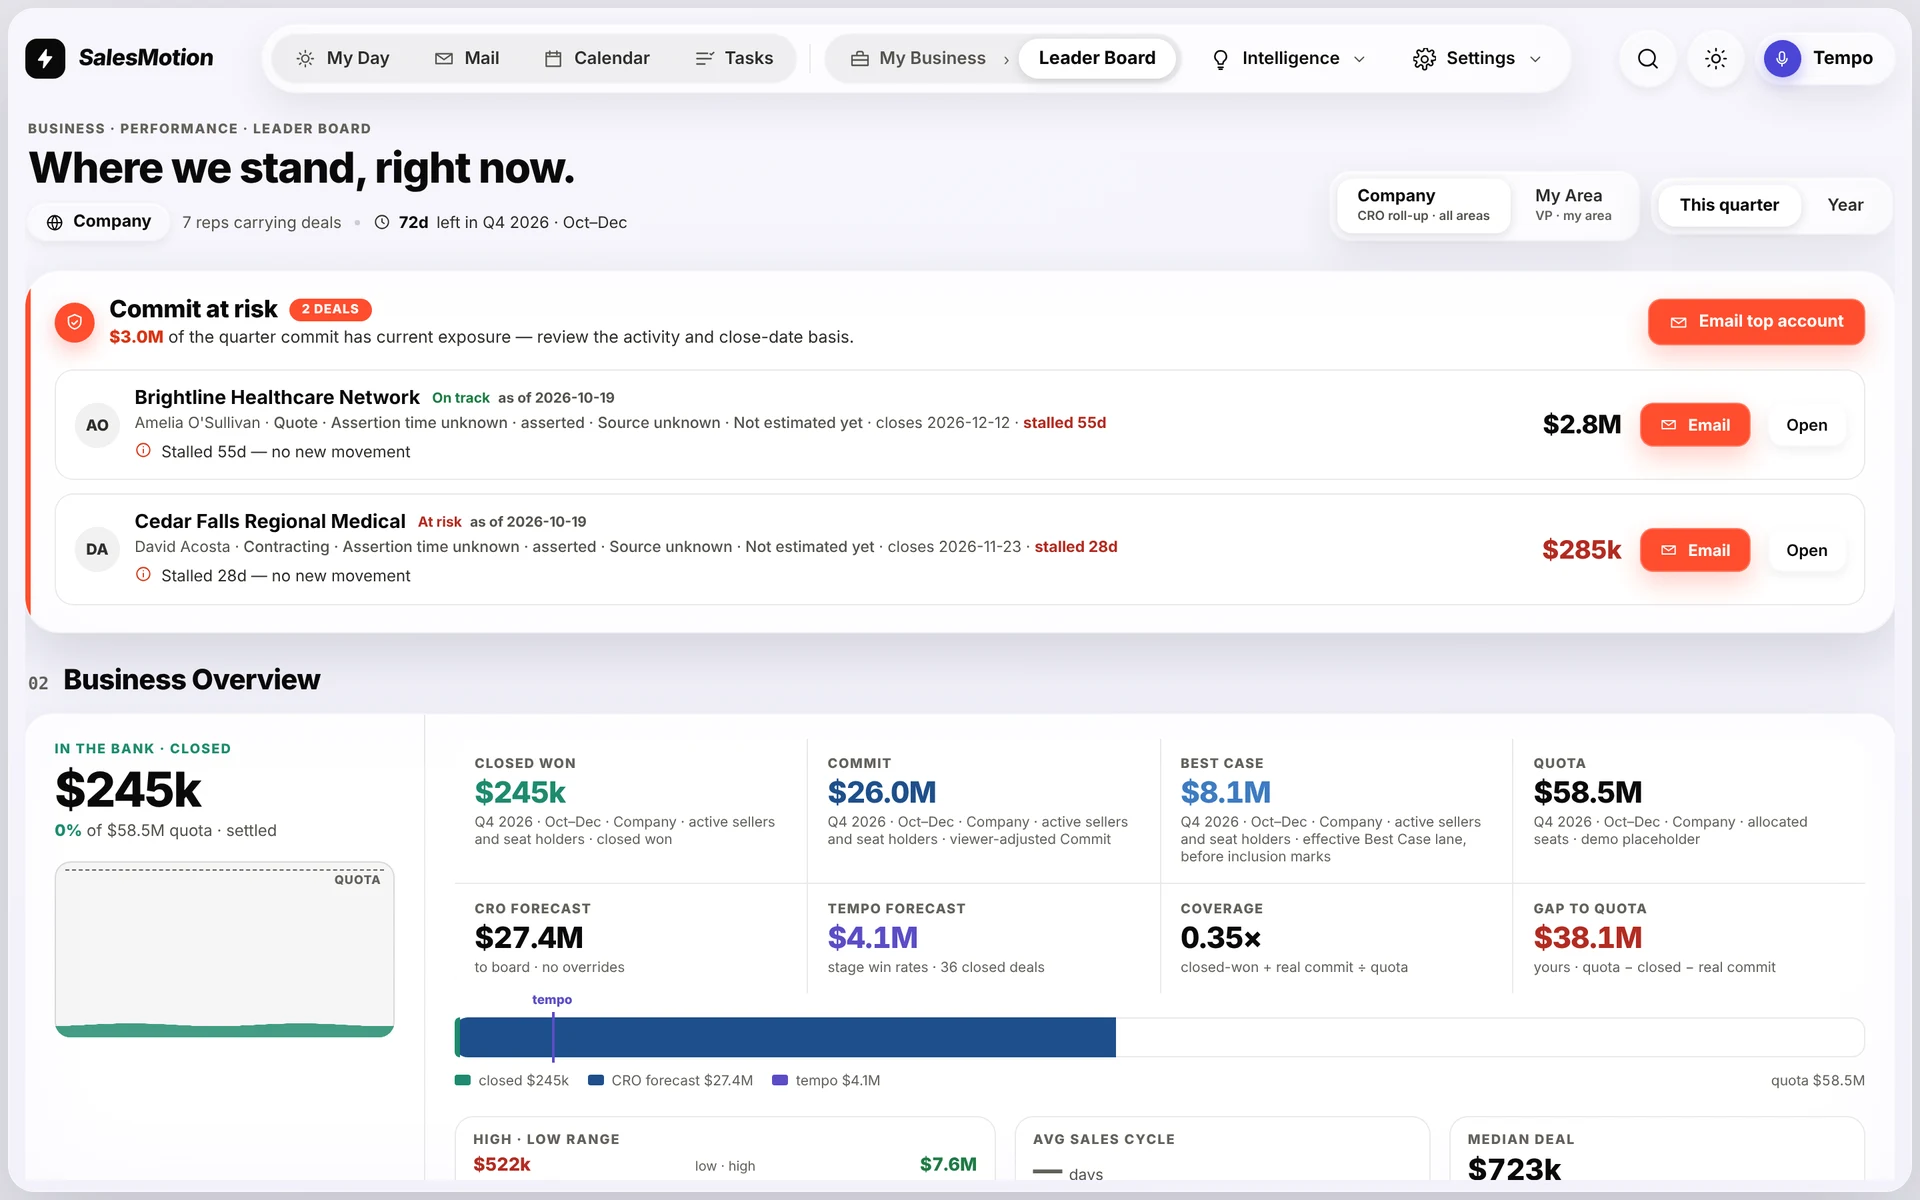
Task: Click the Intelligence lightbulb icon
Action: coord(1220,59)
